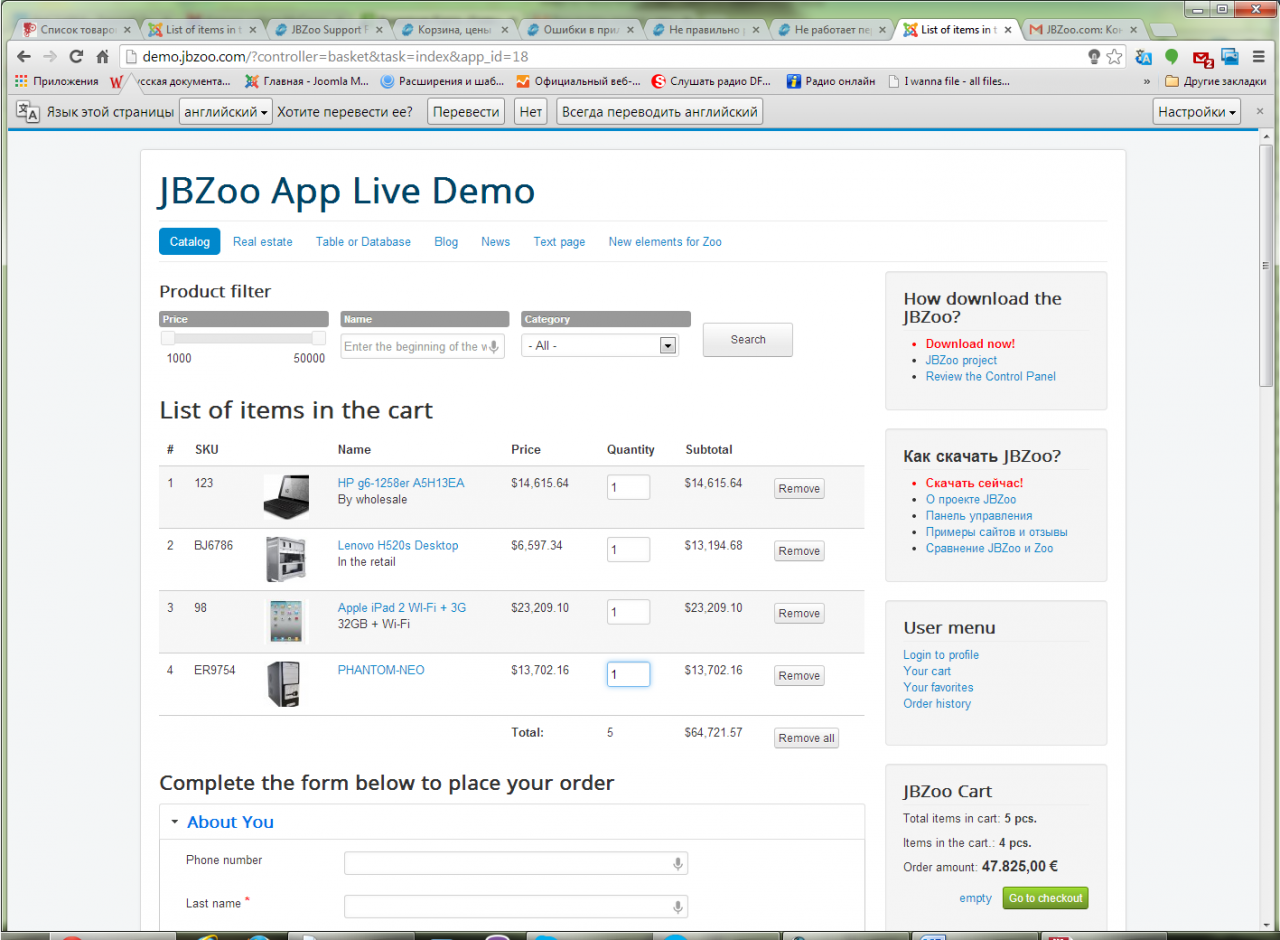
Task: Click Go to checkout button
Action: tap(1045, 898)
